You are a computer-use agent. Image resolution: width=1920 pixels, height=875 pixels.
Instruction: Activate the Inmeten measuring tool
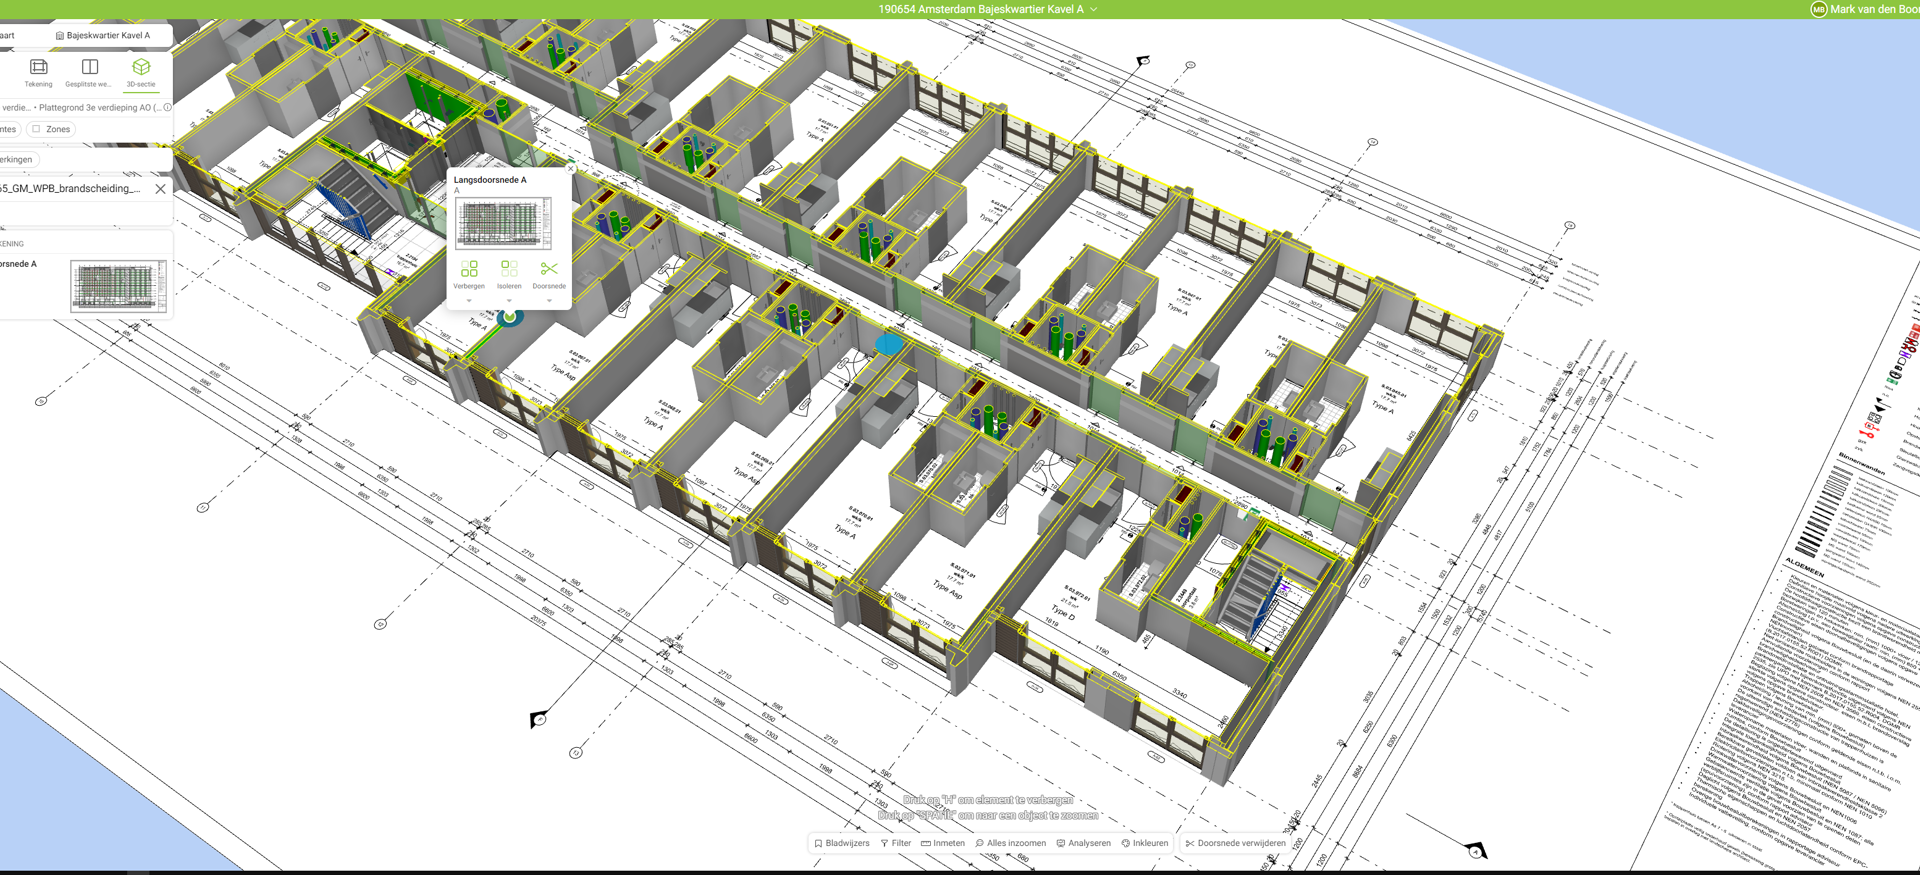[x=943, y=843]
